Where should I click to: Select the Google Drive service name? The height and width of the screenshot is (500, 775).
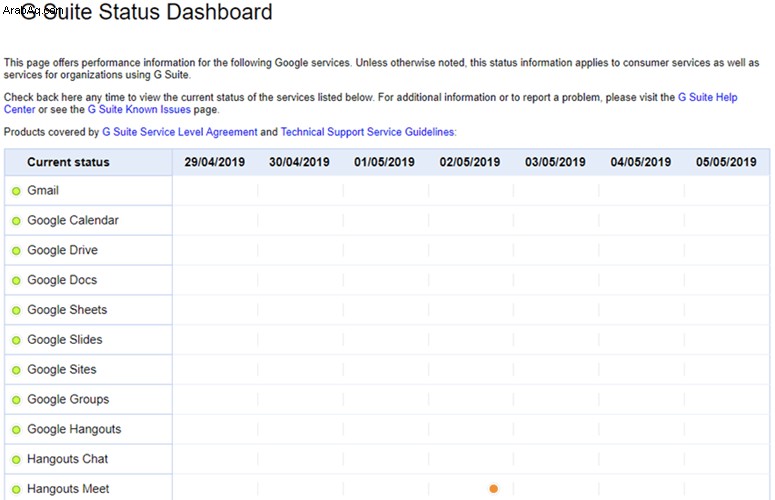[x=62, y=250]
